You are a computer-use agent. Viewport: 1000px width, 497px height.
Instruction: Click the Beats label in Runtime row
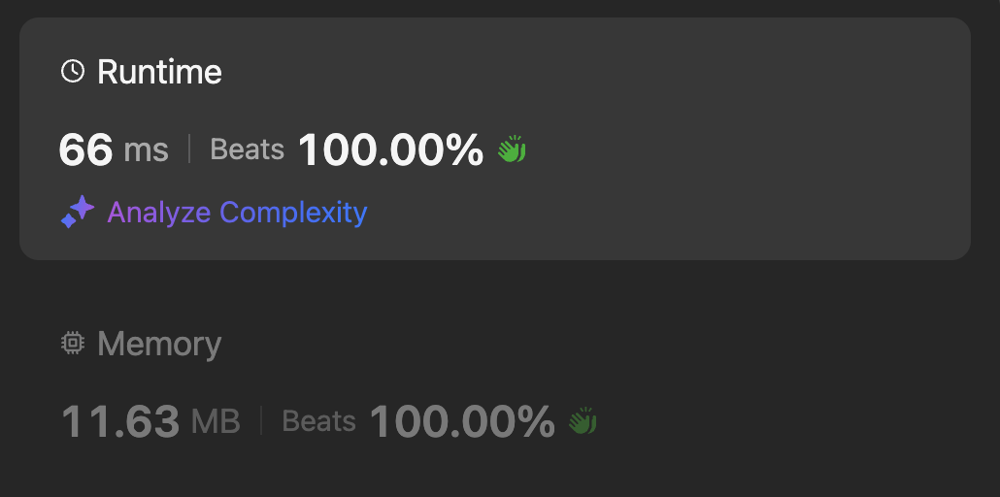click(247, 150)
